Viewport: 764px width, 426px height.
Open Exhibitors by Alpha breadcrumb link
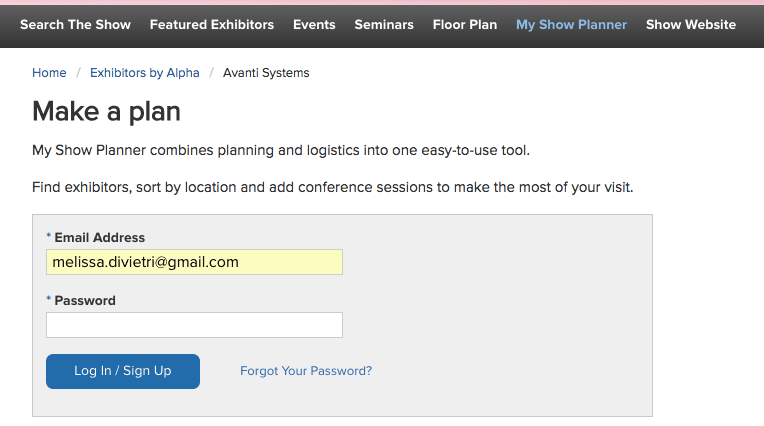144,73
